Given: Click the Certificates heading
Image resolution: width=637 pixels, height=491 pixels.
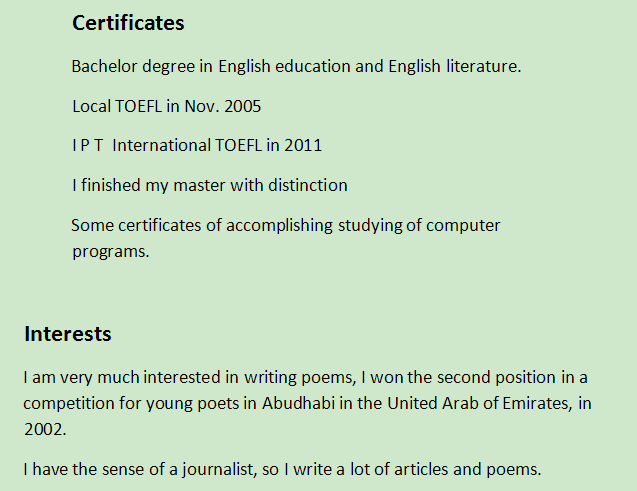Looking at the screenshot, I should [x=128, y=23].
